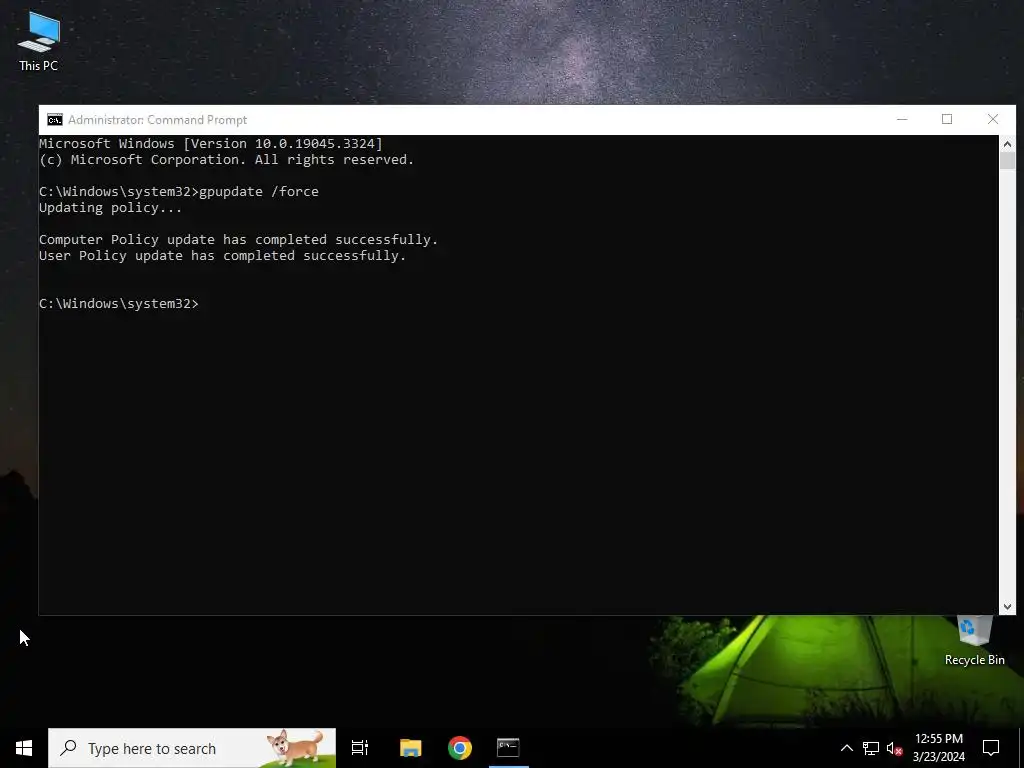Click 'Updating policy...' output line

pyautogui.click(x=110, y=208)
